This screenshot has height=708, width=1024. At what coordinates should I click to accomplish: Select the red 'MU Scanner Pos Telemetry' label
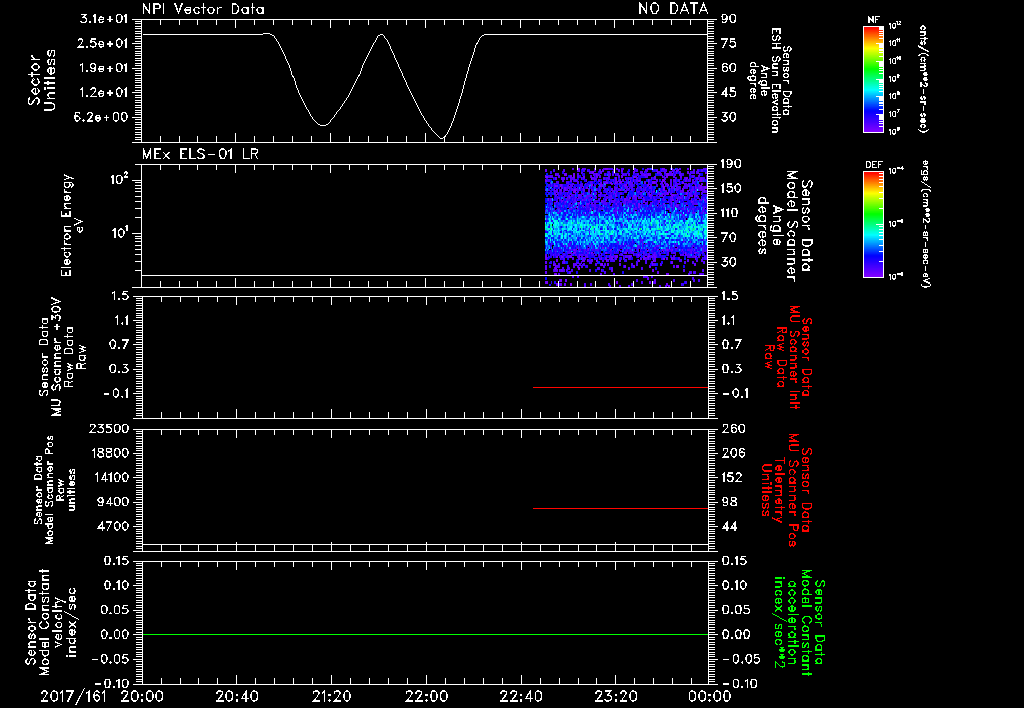point(786,491)
